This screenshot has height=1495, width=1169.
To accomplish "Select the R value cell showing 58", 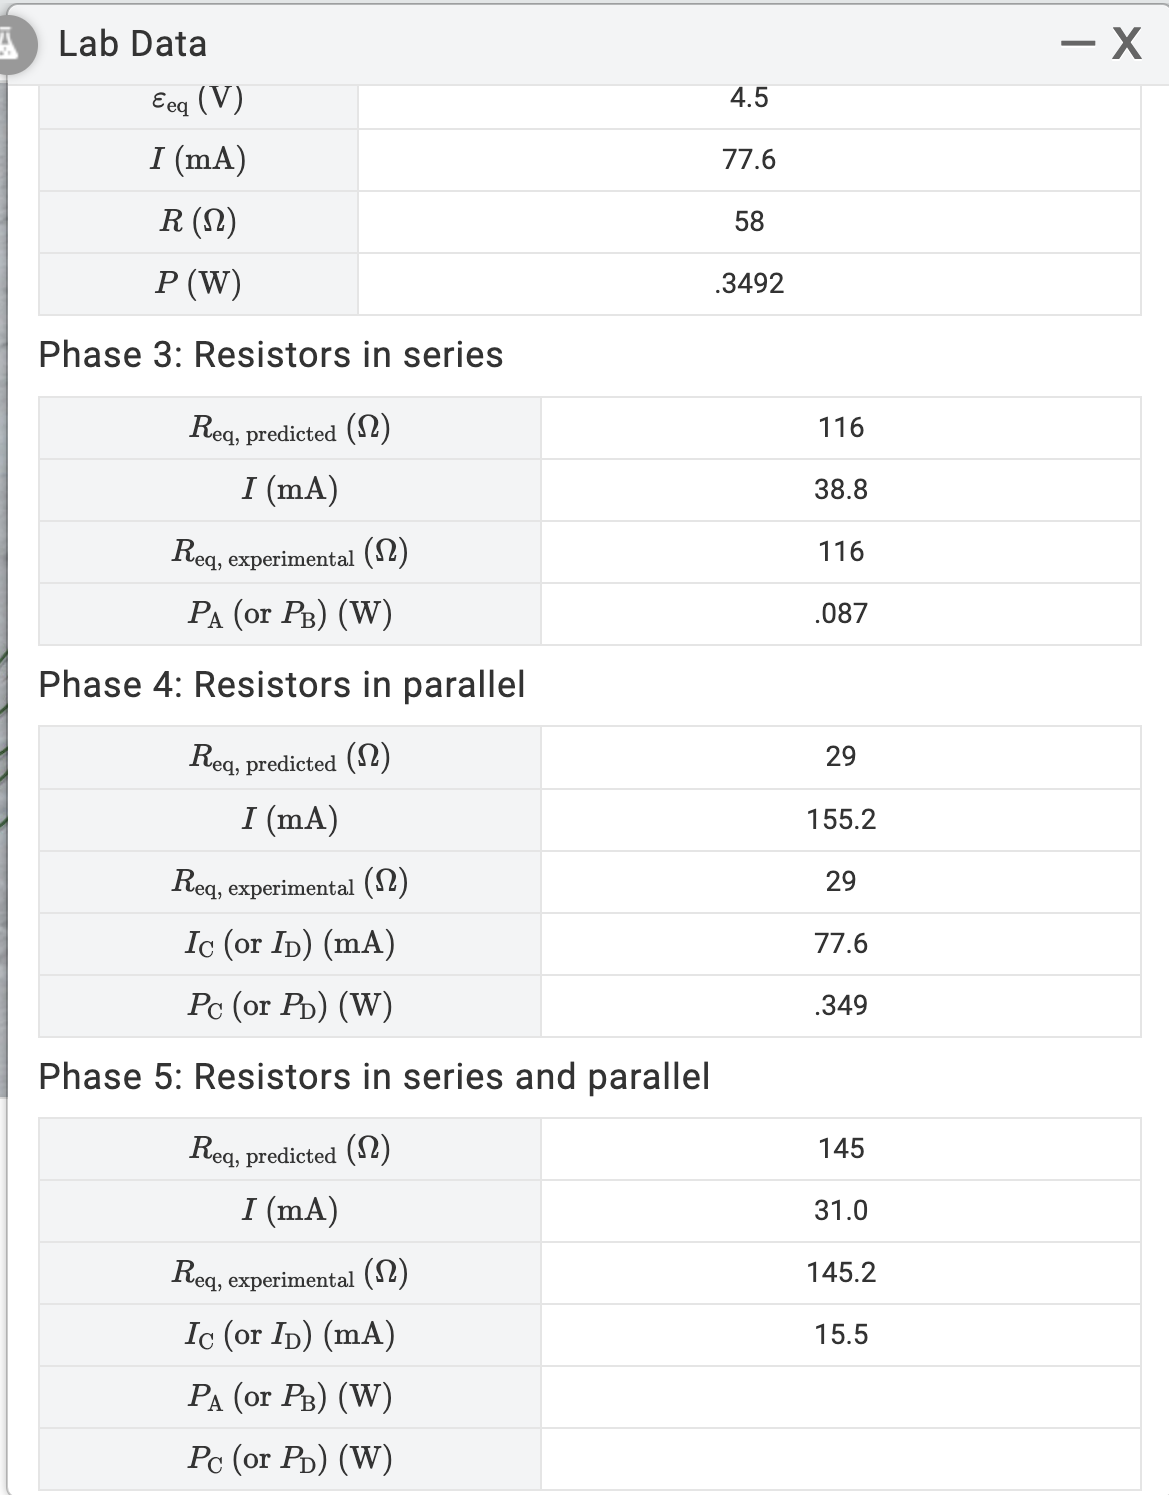I will pyautogui.click(x=750, y=222).
